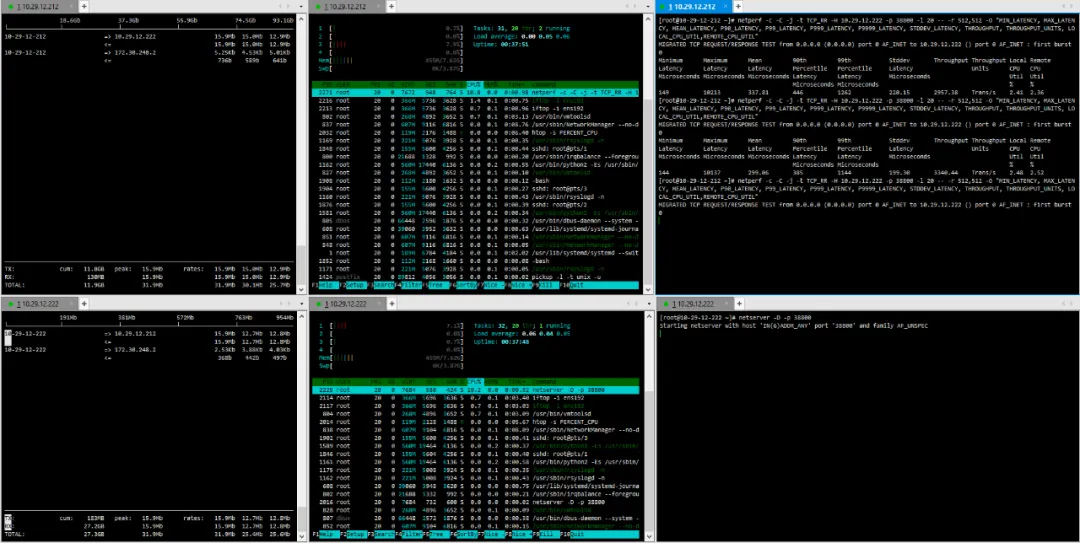The width and height of the screenshot is (1080, 543).
Task: Add a new tab in the 10.29.12.212 htop pane
Action: (x=391, y=6)
